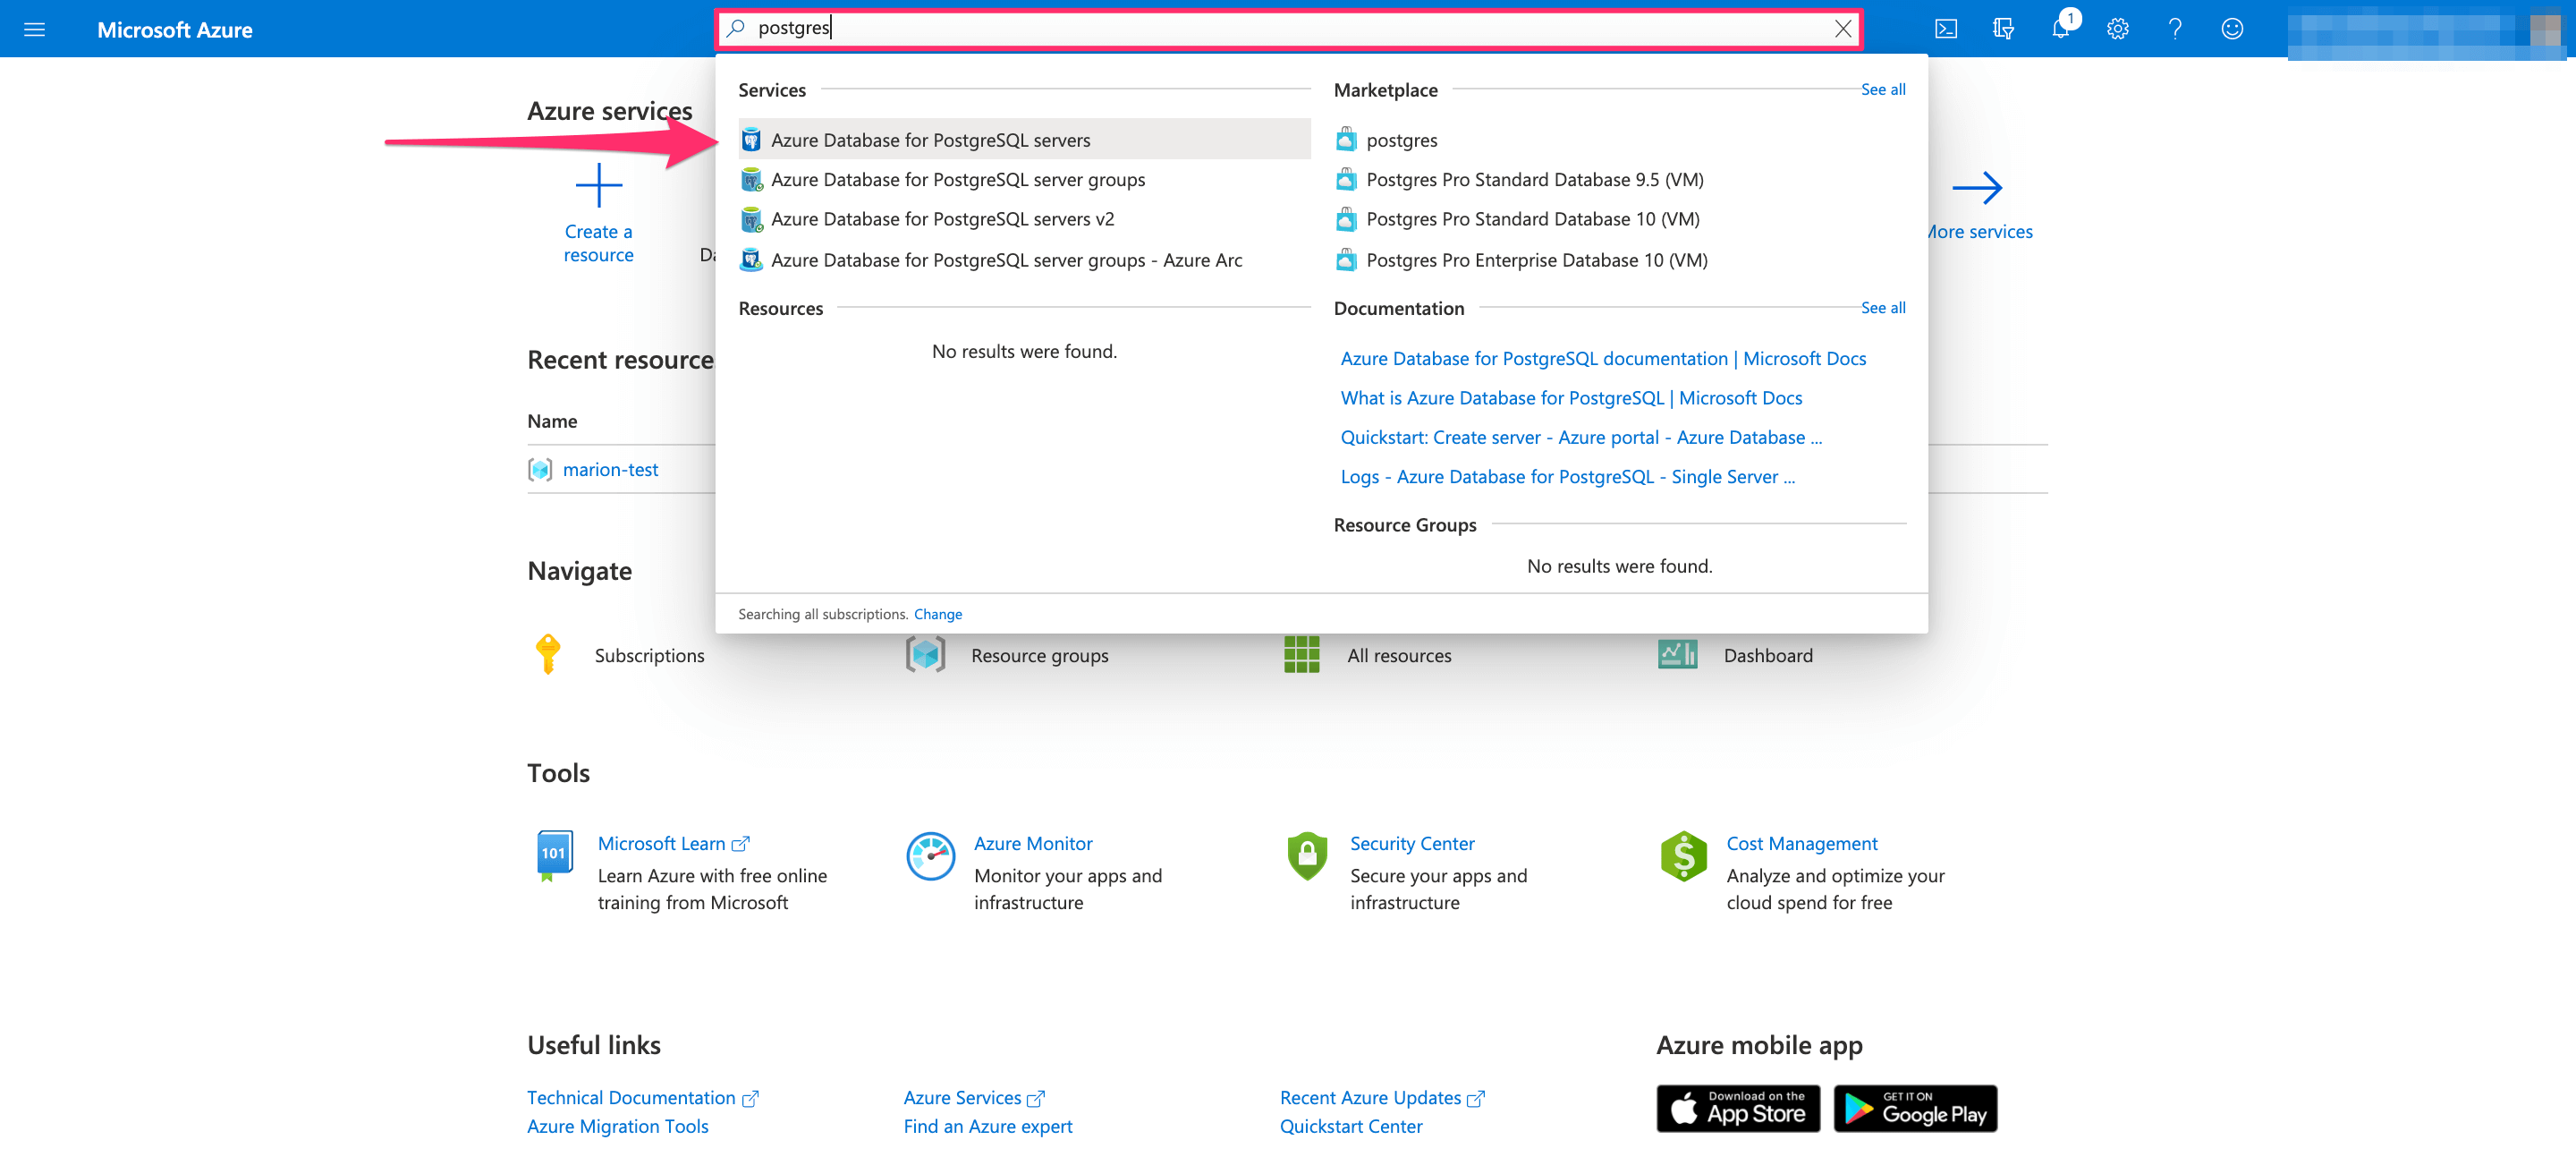
Task: Click See all next to Marketplace
Action: [1882, 89]
